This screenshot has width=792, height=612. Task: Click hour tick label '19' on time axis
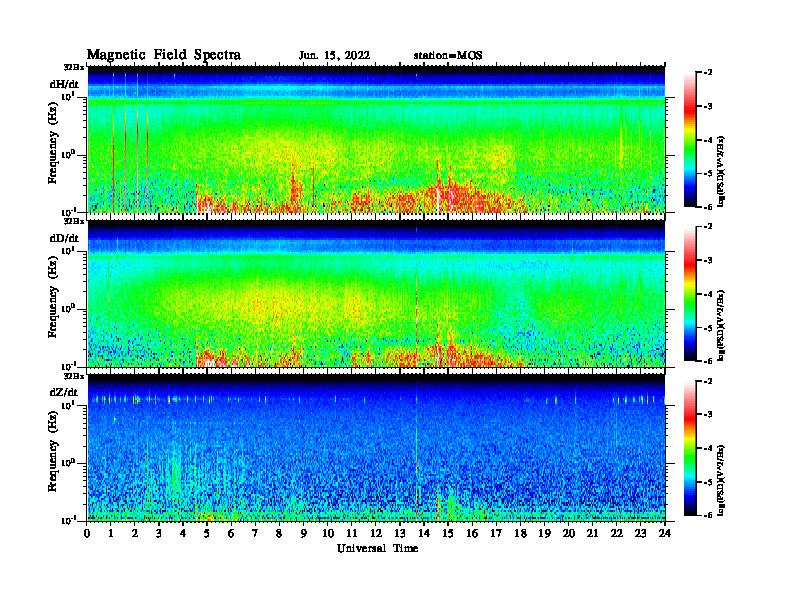tap(544, 533)
